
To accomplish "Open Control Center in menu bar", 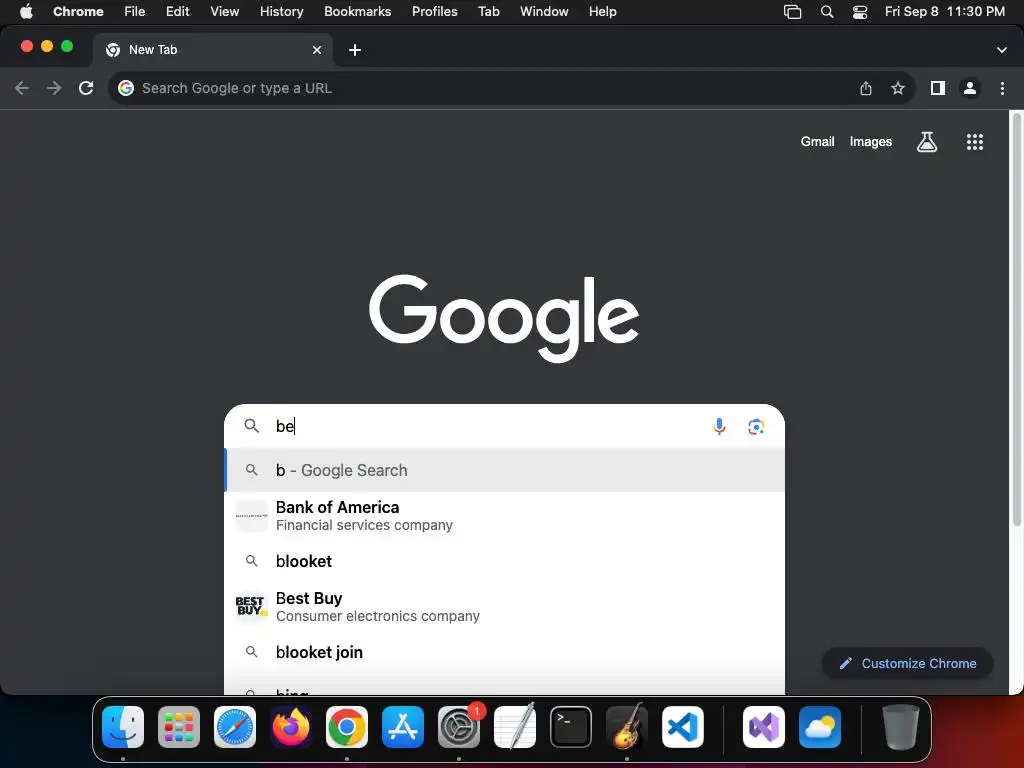I will (x=860, y=12).
